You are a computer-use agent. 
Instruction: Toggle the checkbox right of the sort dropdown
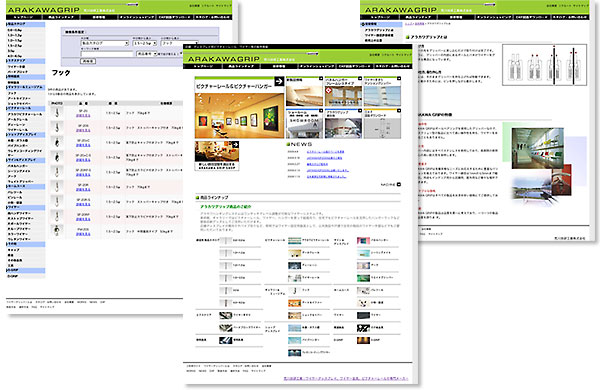point(181,54)
